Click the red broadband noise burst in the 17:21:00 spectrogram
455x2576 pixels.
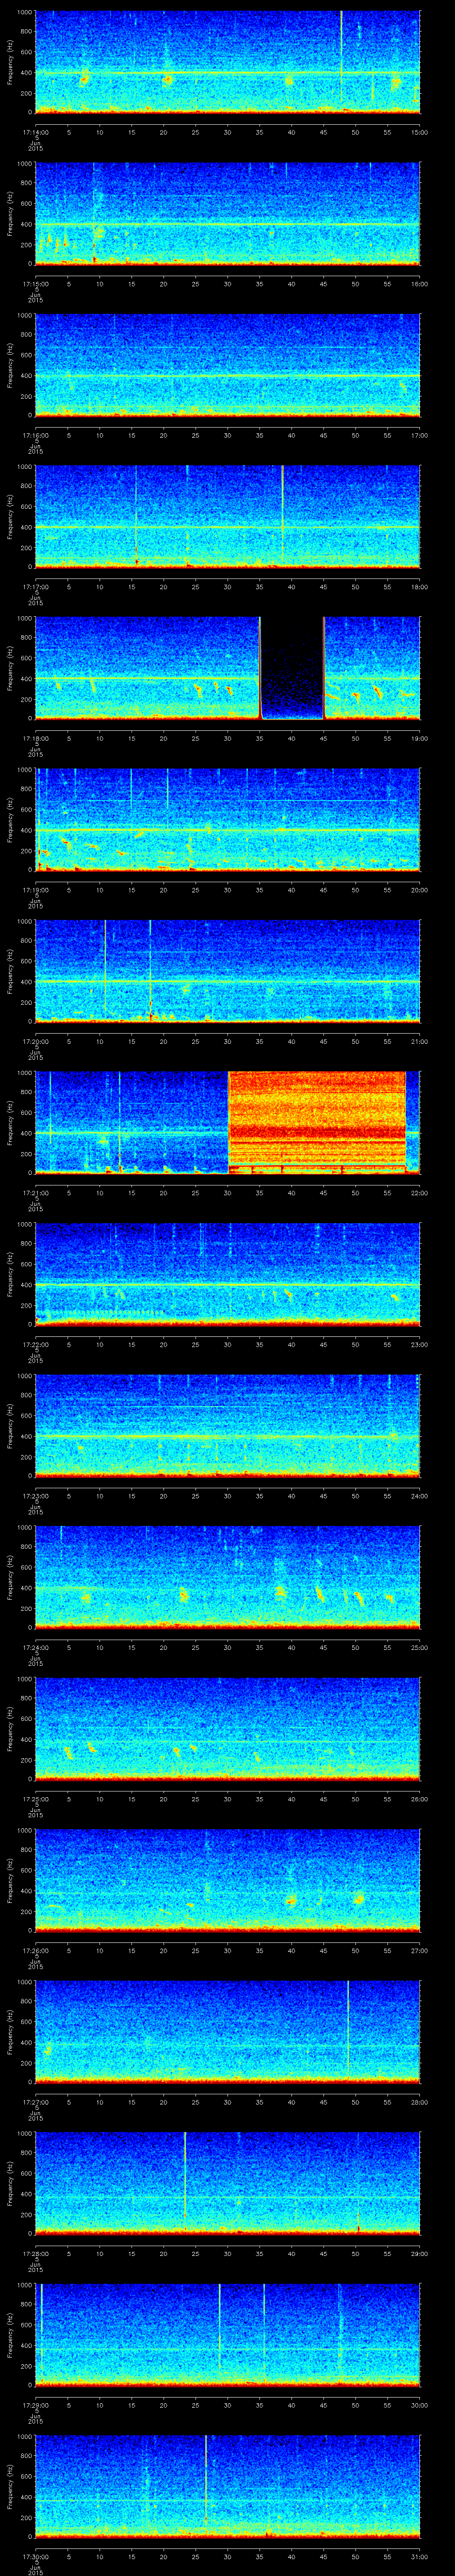tap(317, 1122)
